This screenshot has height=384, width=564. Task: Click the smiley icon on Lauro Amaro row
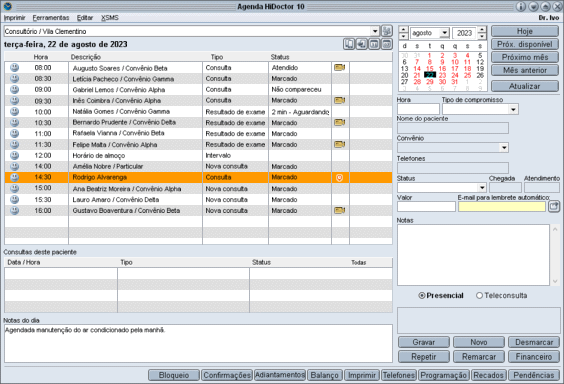(14, 199)
